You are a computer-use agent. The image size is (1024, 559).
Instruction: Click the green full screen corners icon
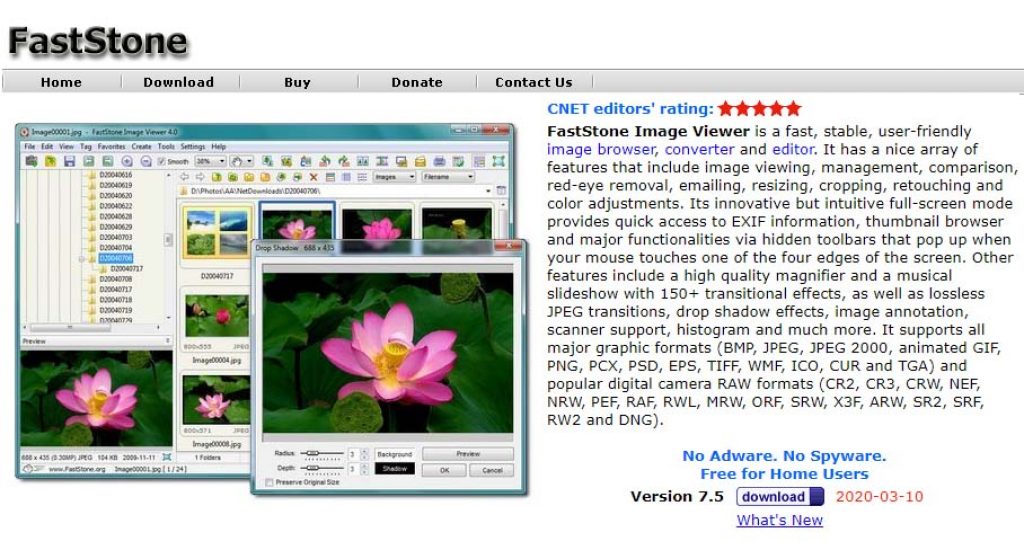point(498,161)
